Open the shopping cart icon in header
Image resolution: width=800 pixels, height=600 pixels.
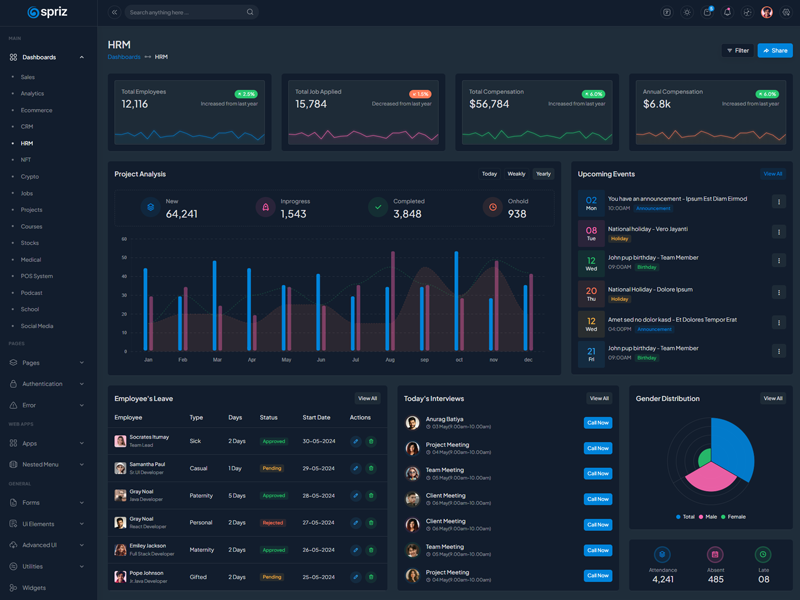click(x=707, y=12)
